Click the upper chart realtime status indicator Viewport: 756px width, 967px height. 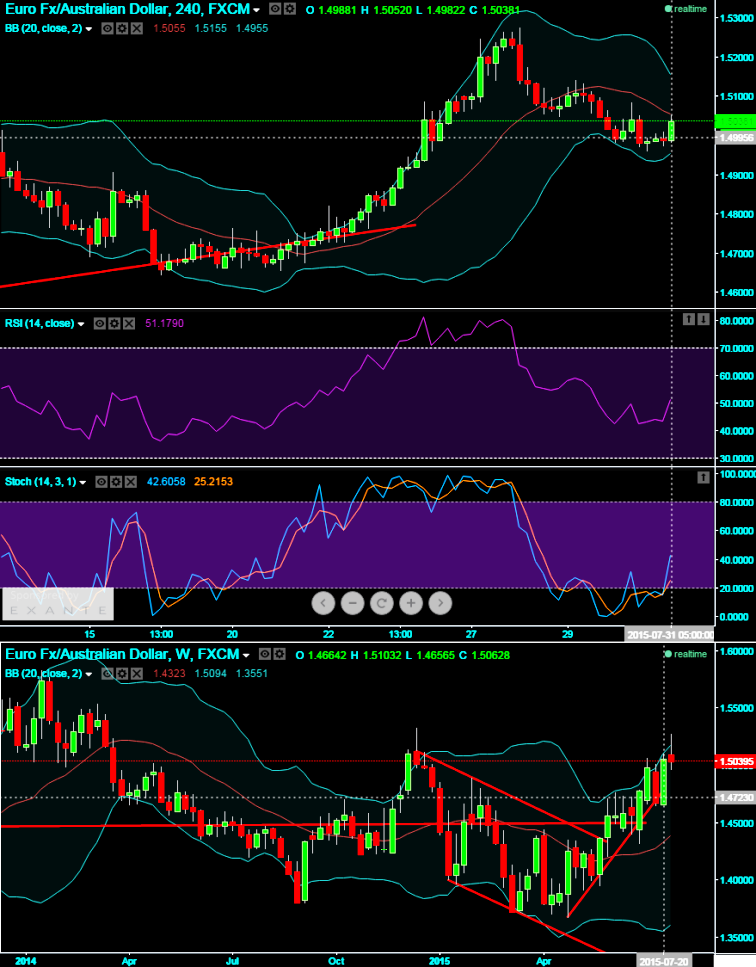(686, 9)
